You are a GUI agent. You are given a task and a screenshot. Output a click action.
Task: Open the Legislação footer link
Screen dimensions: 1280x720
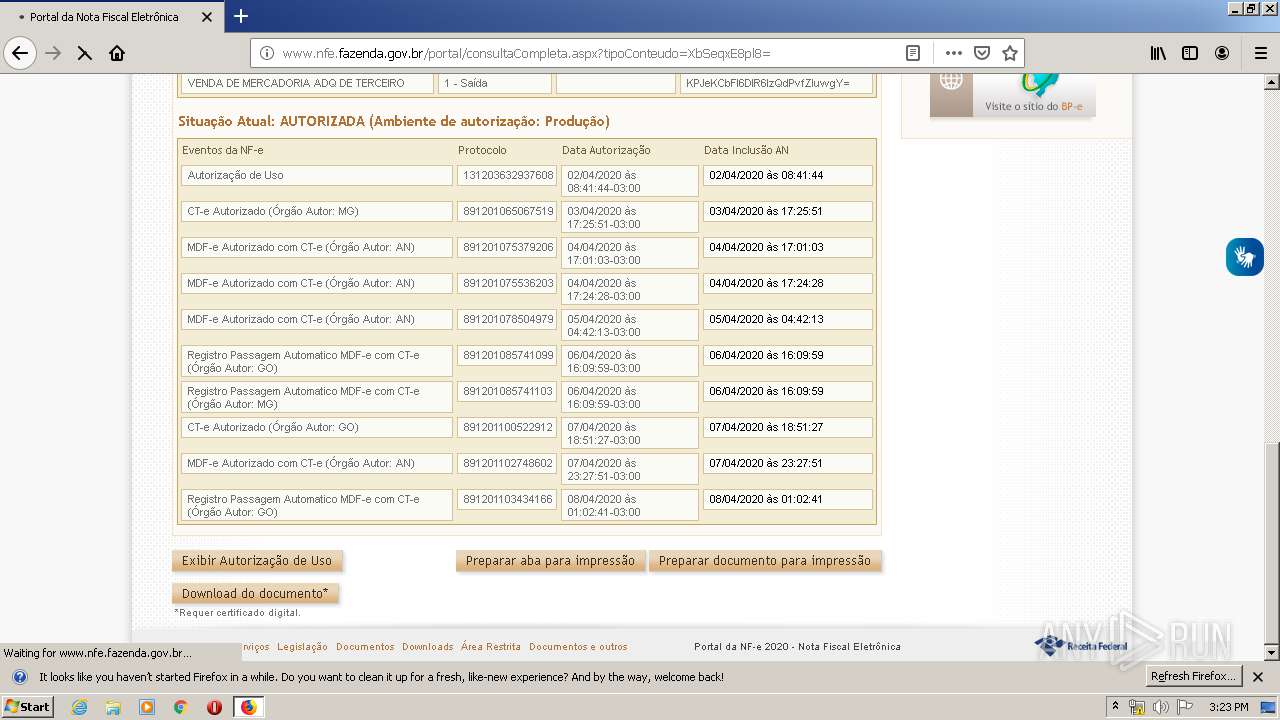302,647
